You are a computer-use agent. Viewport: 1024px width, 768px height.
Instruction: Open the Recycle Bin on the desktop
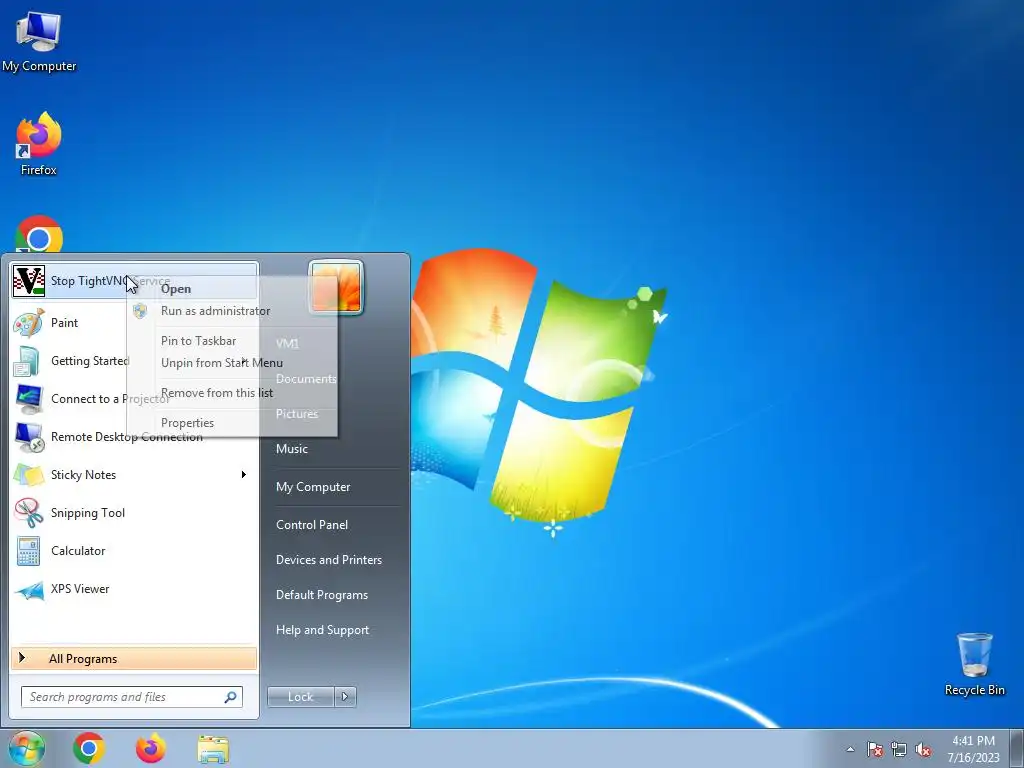click(974, 663)
